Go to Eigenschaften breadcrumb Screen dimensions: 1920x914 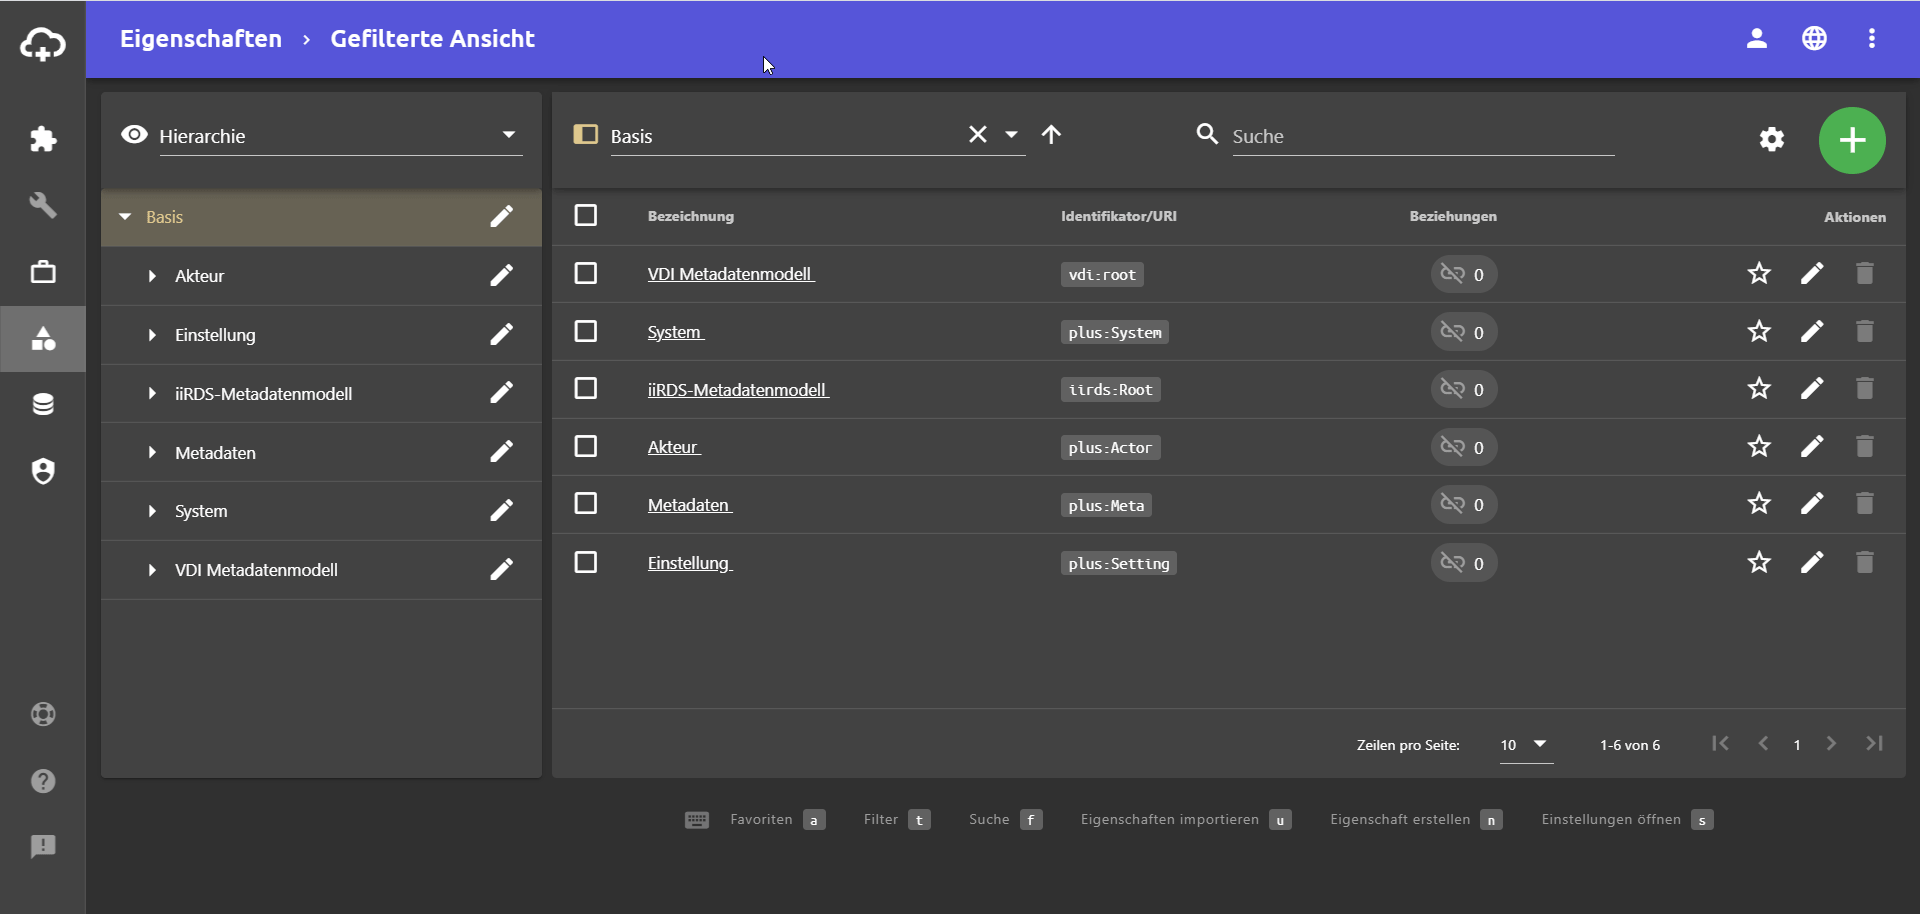coord(201,39)
